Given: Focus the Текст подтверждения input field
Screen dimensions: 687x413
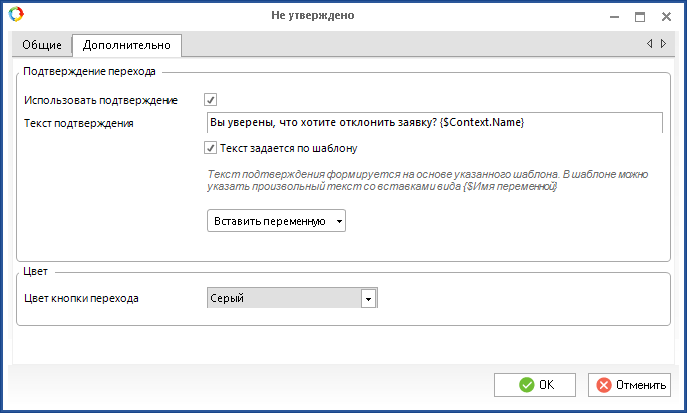Looking at the screenshot, I should 433,122.
